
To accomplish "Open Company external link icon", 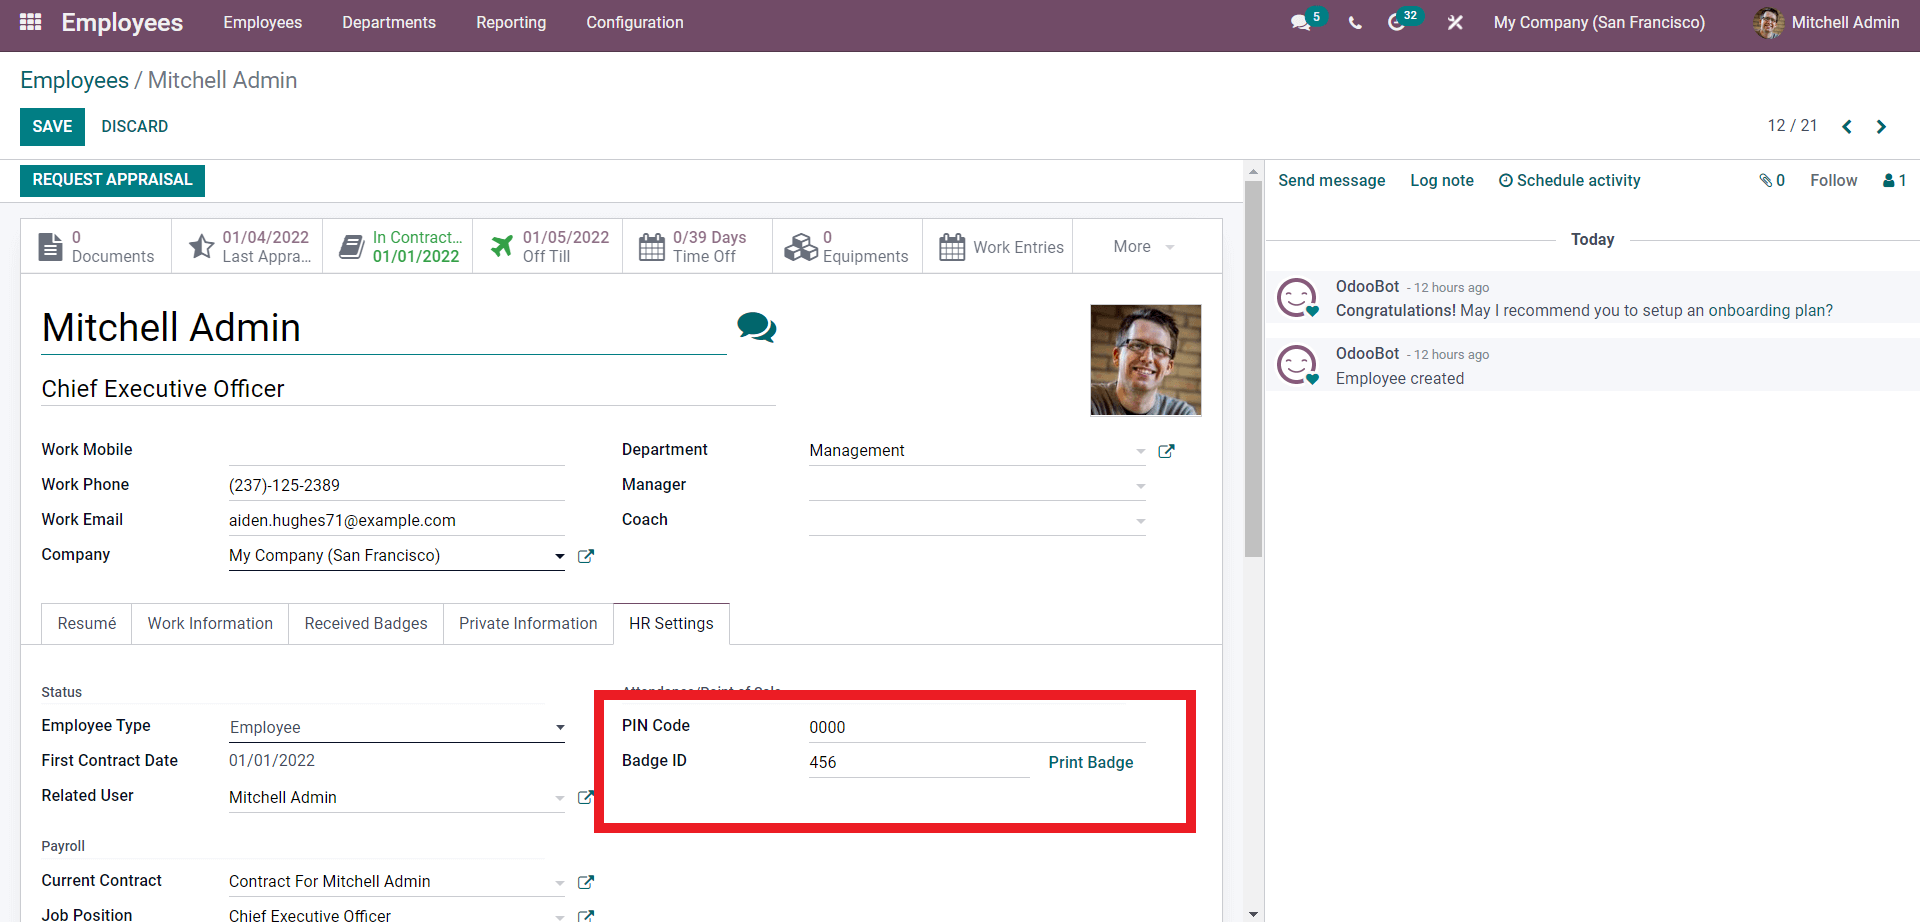I will (586, 556).
